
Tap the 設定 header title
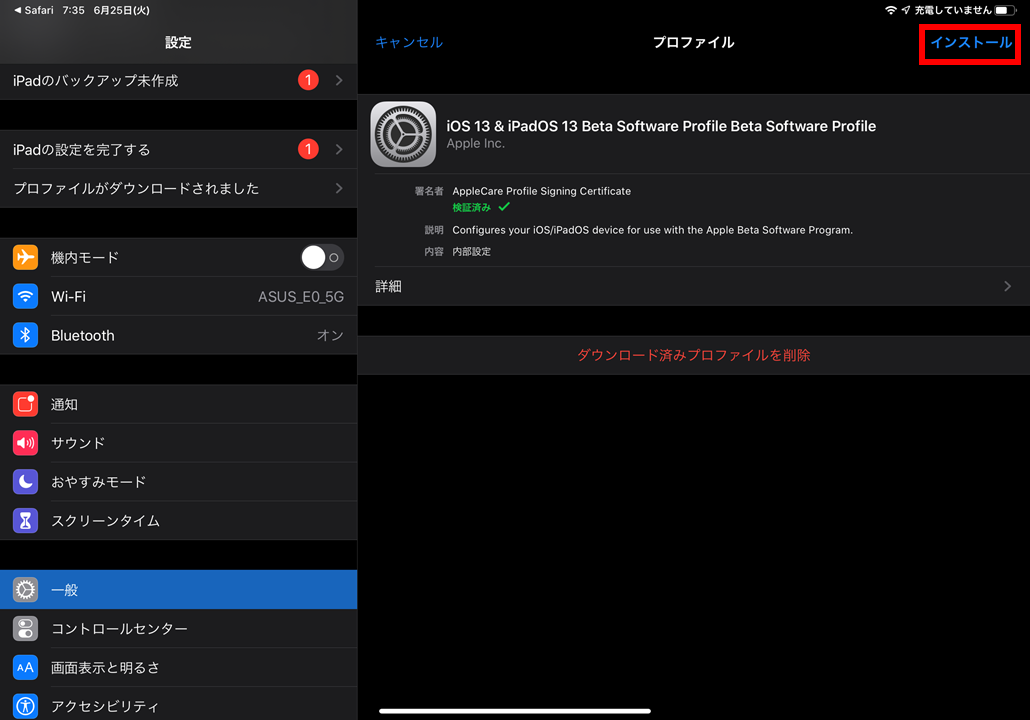click(x=178, y=43)
